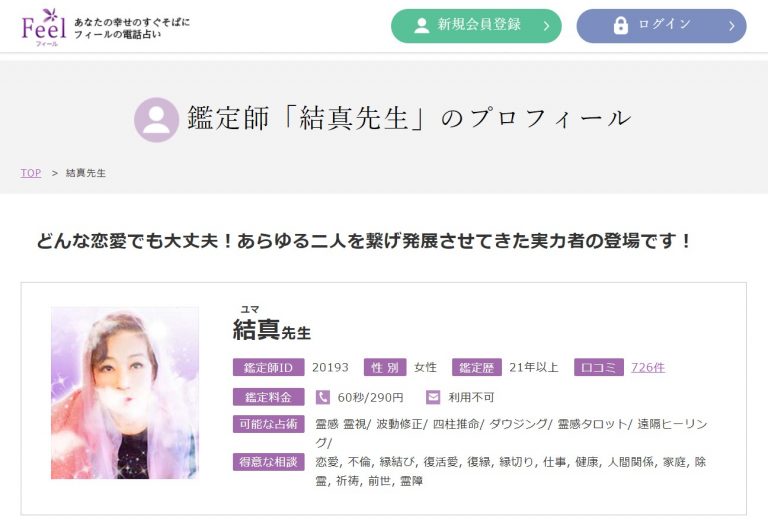
Task: Click the 得意な相談 label tag
Action: pos(268,462)
